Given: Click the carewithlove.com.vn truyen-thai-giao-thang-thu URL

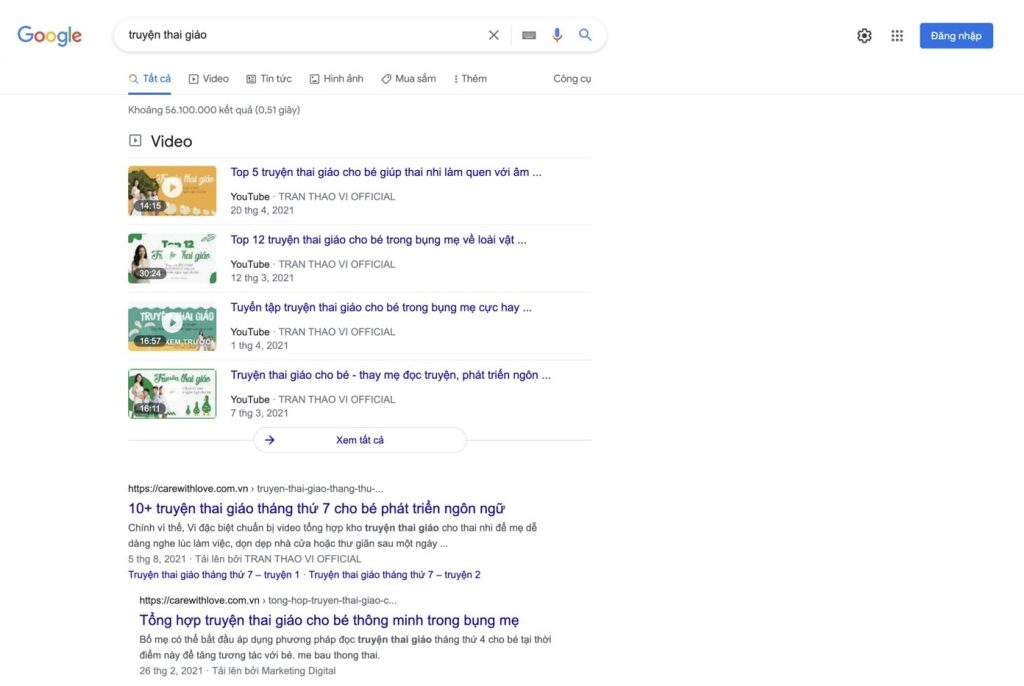Looking at the screenshot, I should coord(255,489).
